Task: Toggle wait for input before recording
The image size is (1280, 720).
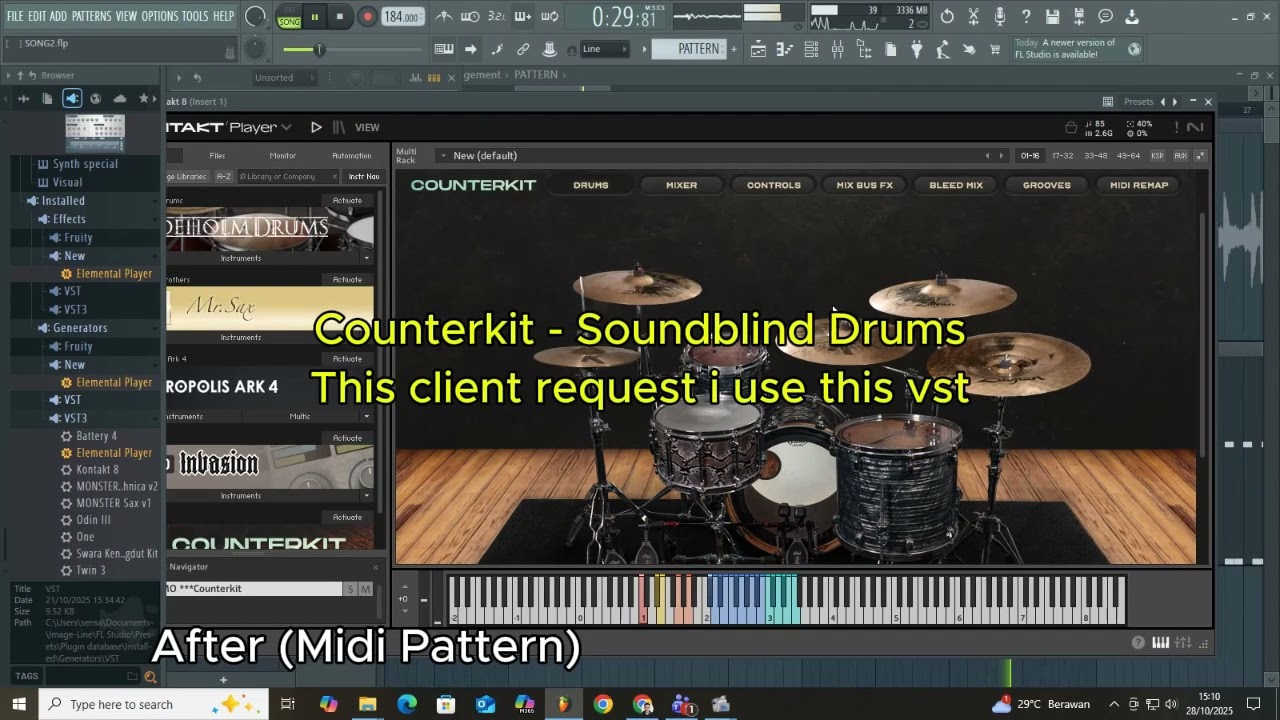Action: [x=470, y=17]
